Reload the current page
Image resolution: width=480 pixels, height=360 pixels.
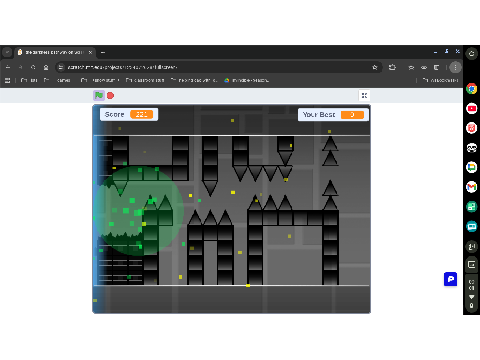(x=33, y=67)
